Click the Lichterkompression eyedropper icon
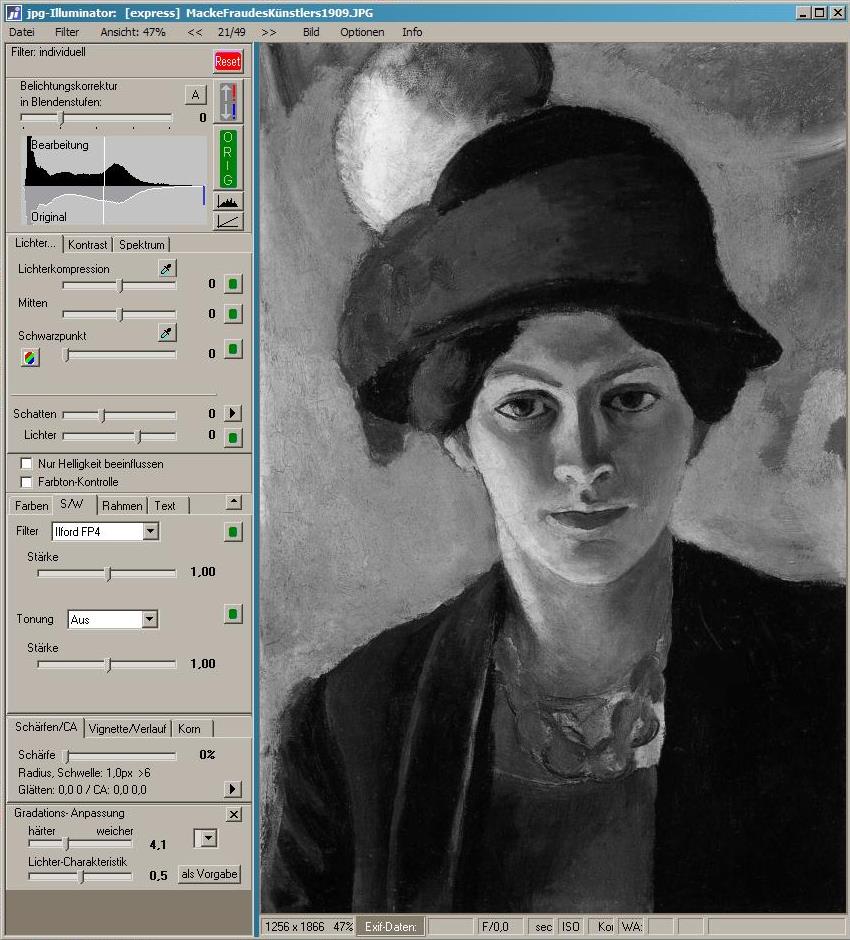Viewport: 850px width, 940px height. point(167,269)
